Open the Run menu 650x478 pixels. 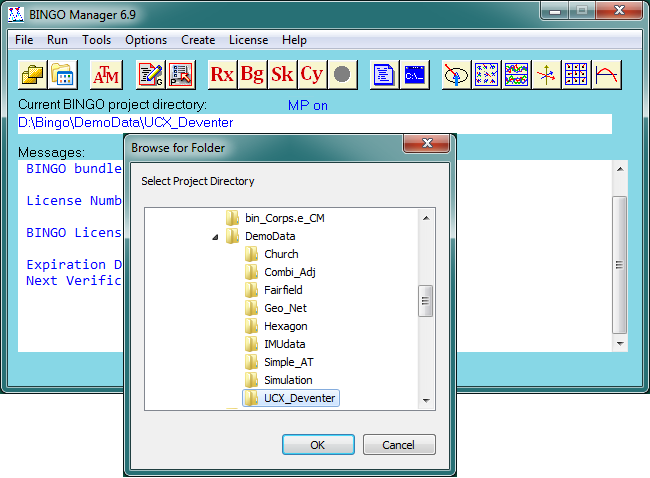pyautogui.click(x=57, y=40)
